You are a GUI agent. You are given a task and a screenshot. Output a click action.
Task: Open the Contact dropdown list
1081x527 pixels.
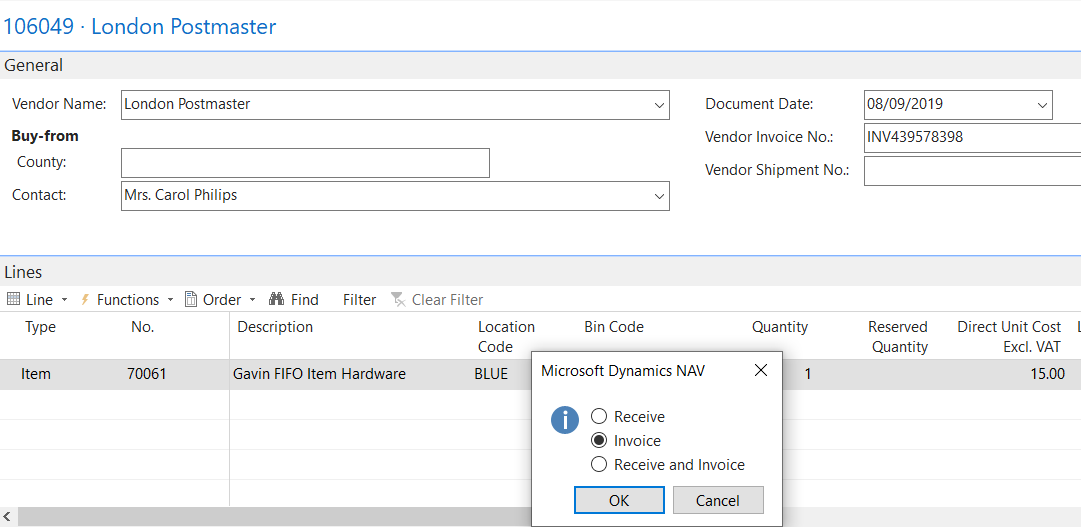tap(659, 196)
